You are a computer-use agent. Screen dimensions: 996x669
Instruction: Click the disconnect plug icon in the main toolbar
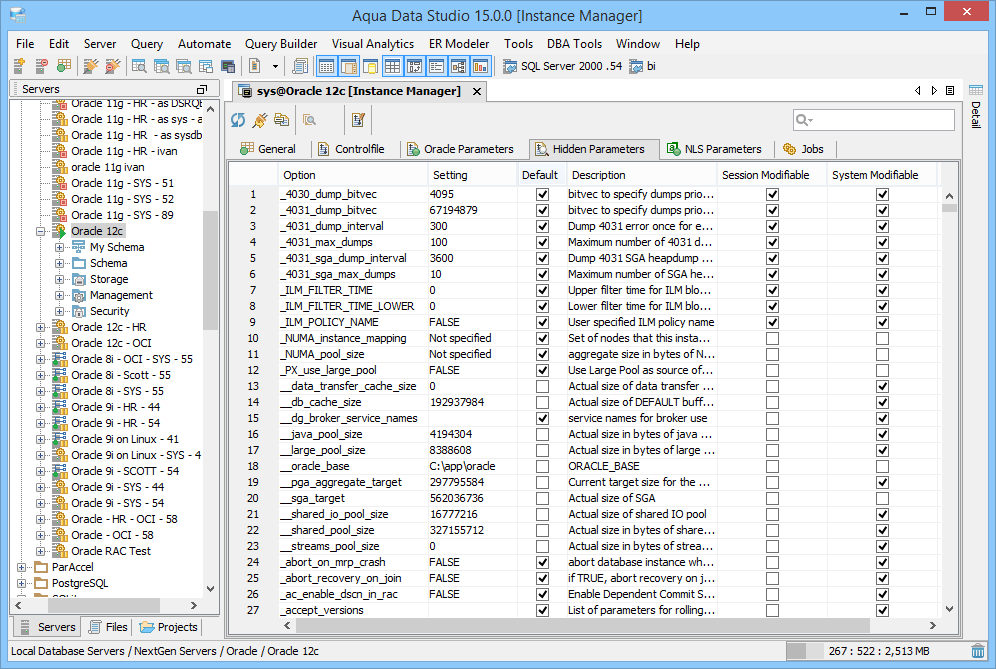point(112,66)
